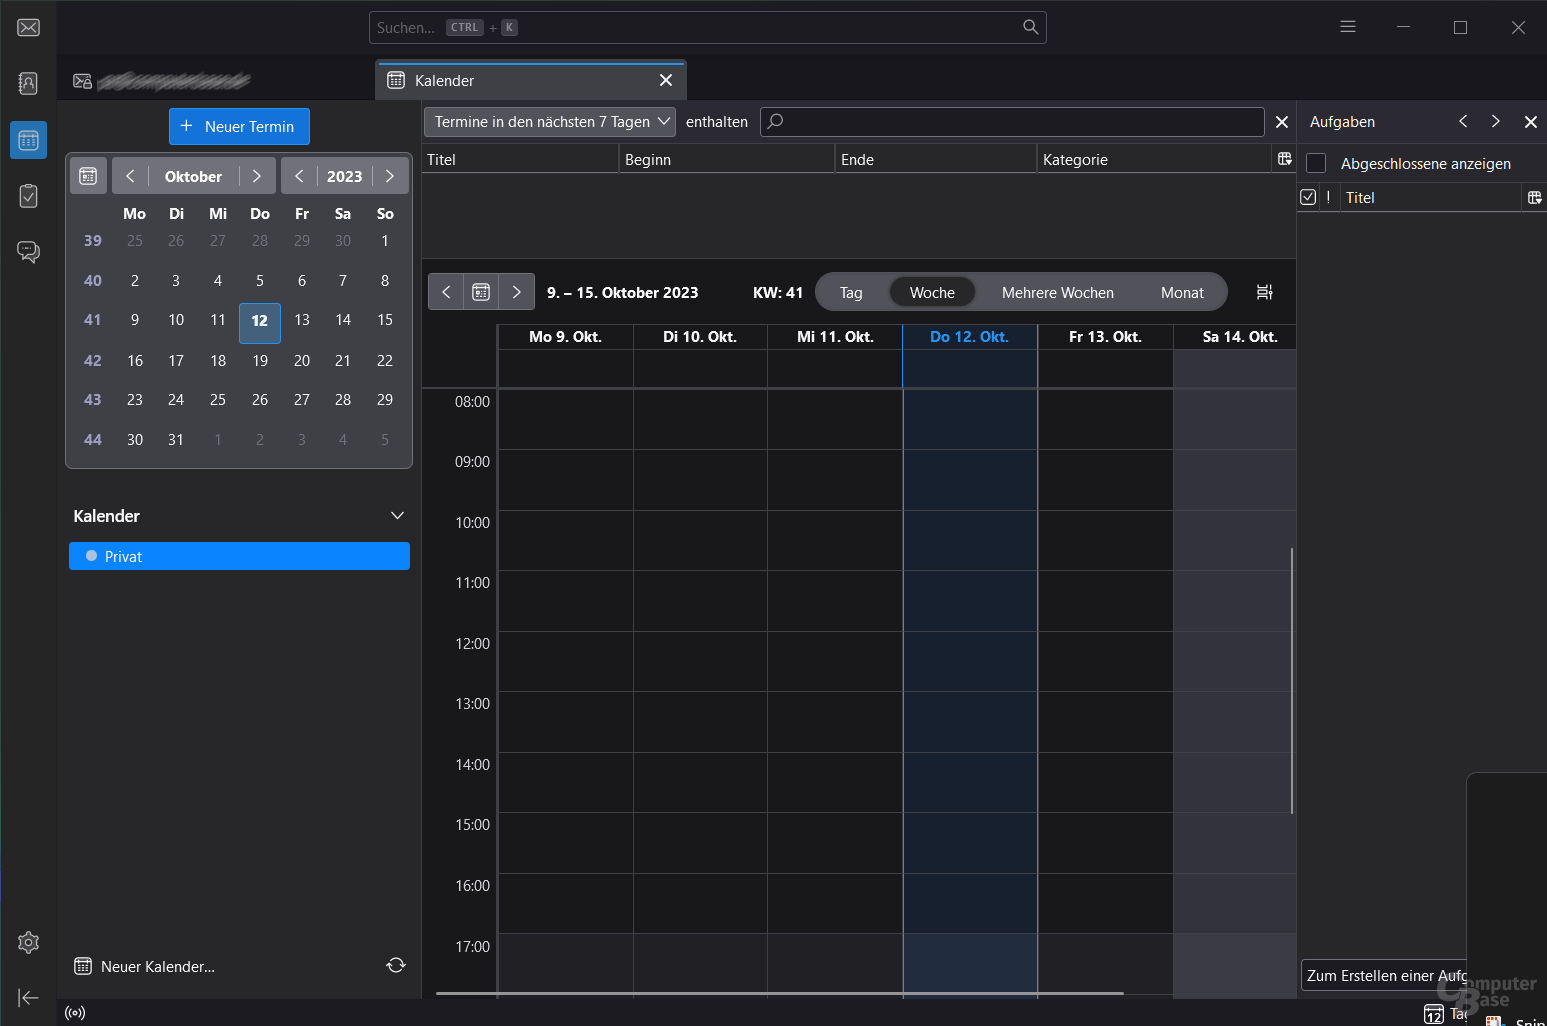Click the new task input field at the bottom
The height and width of the screenshot is (1026, 1547).
[x=1384, y=975]
